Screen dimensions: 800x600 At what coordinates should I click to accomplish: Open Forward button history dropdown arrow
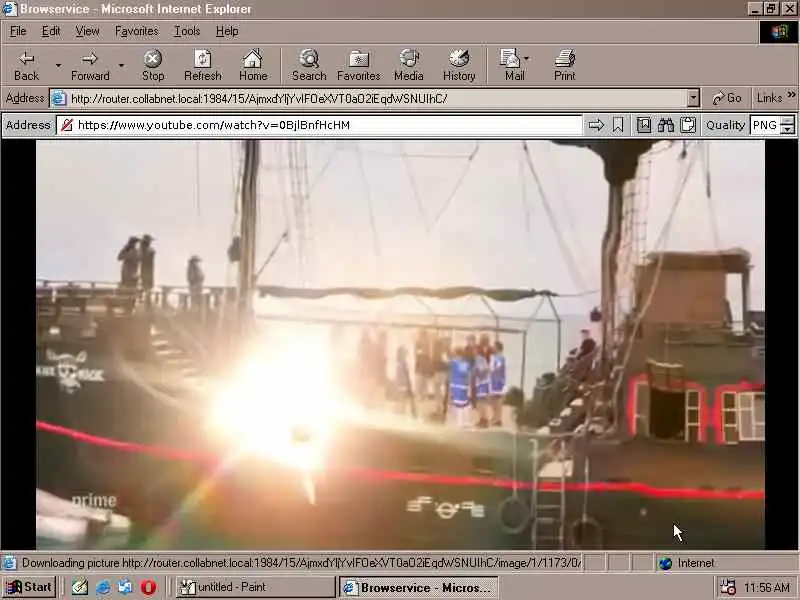click(x=121, y=65)
